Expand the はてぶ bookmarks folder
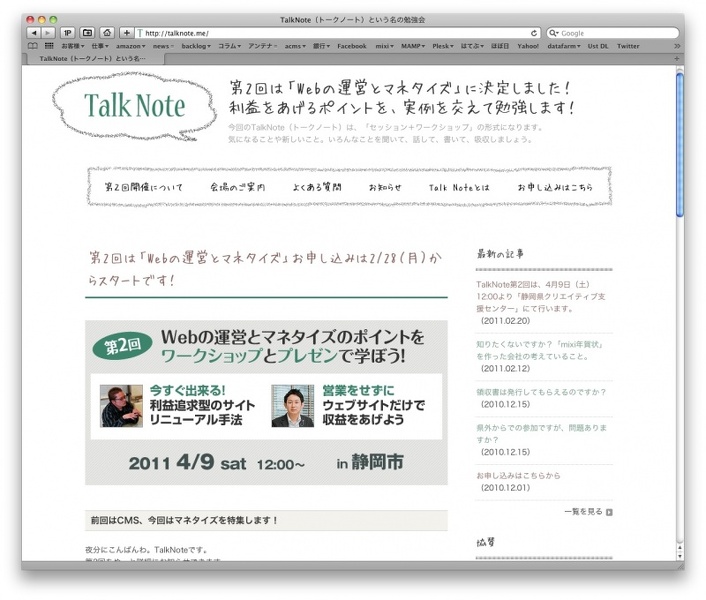 472,46
